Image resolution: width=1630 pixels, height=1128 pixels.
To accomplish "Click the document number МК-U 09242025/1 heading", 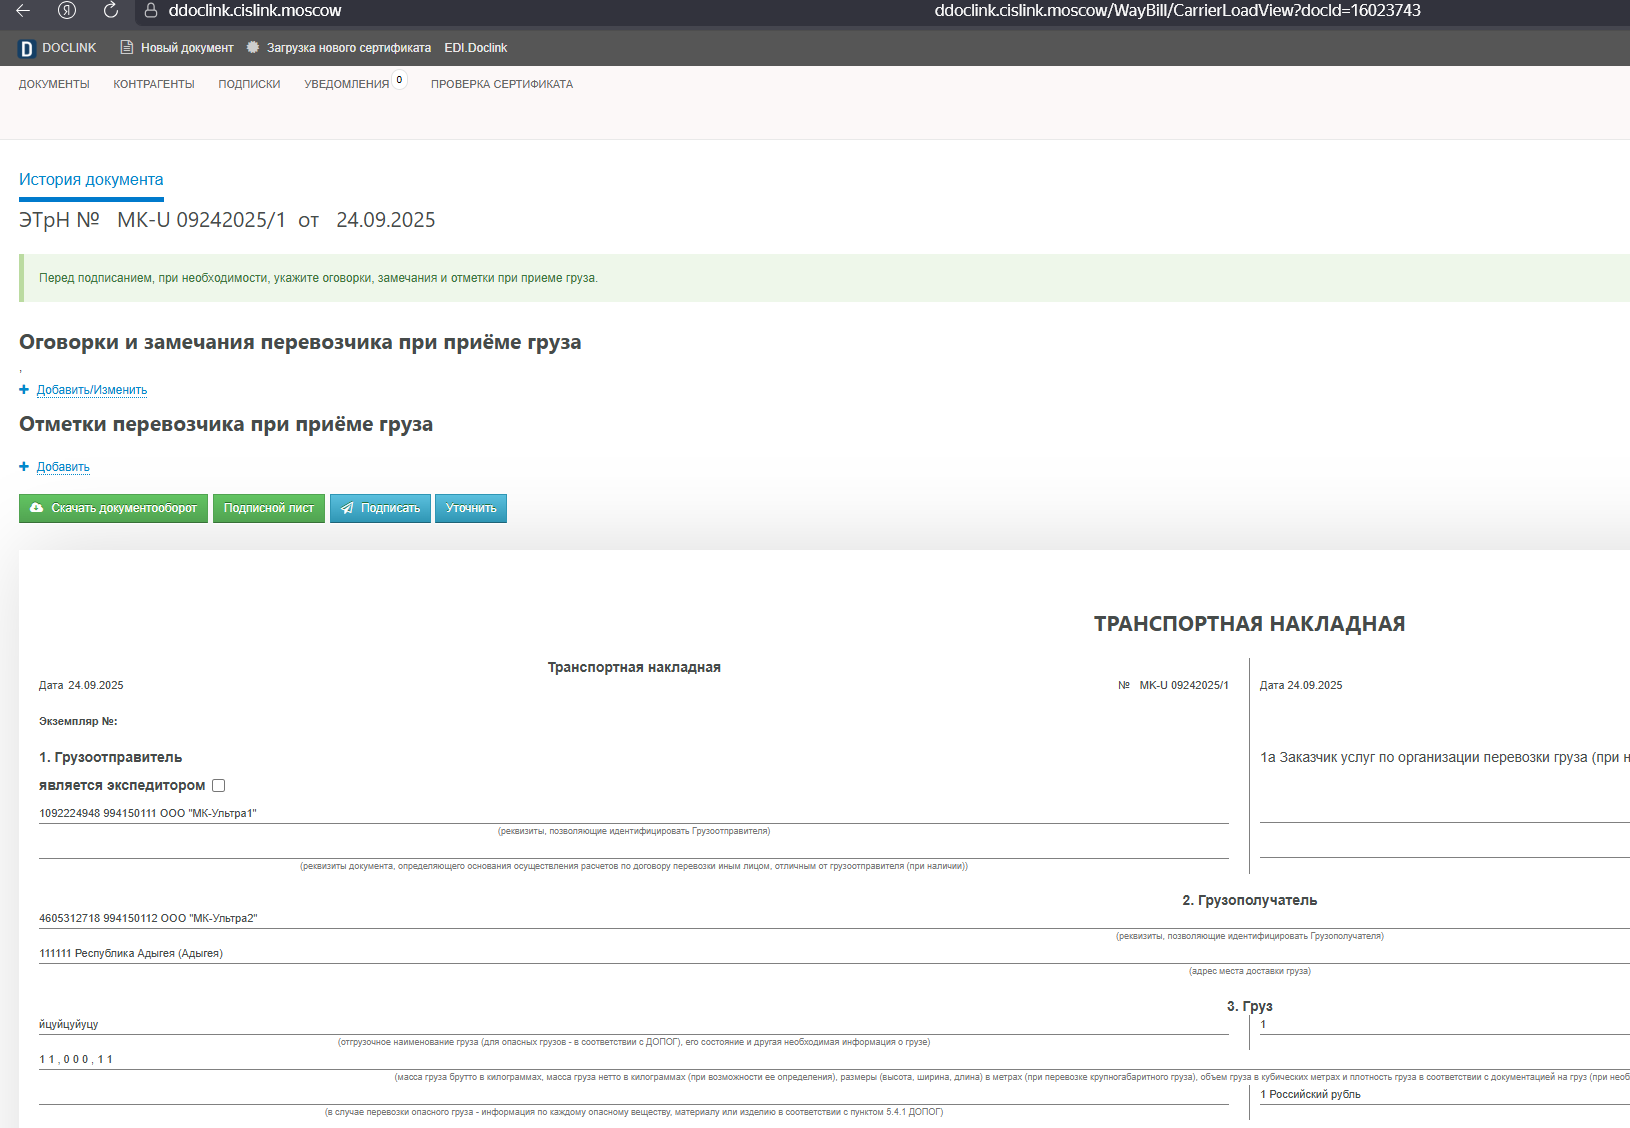I will (201, 220).
